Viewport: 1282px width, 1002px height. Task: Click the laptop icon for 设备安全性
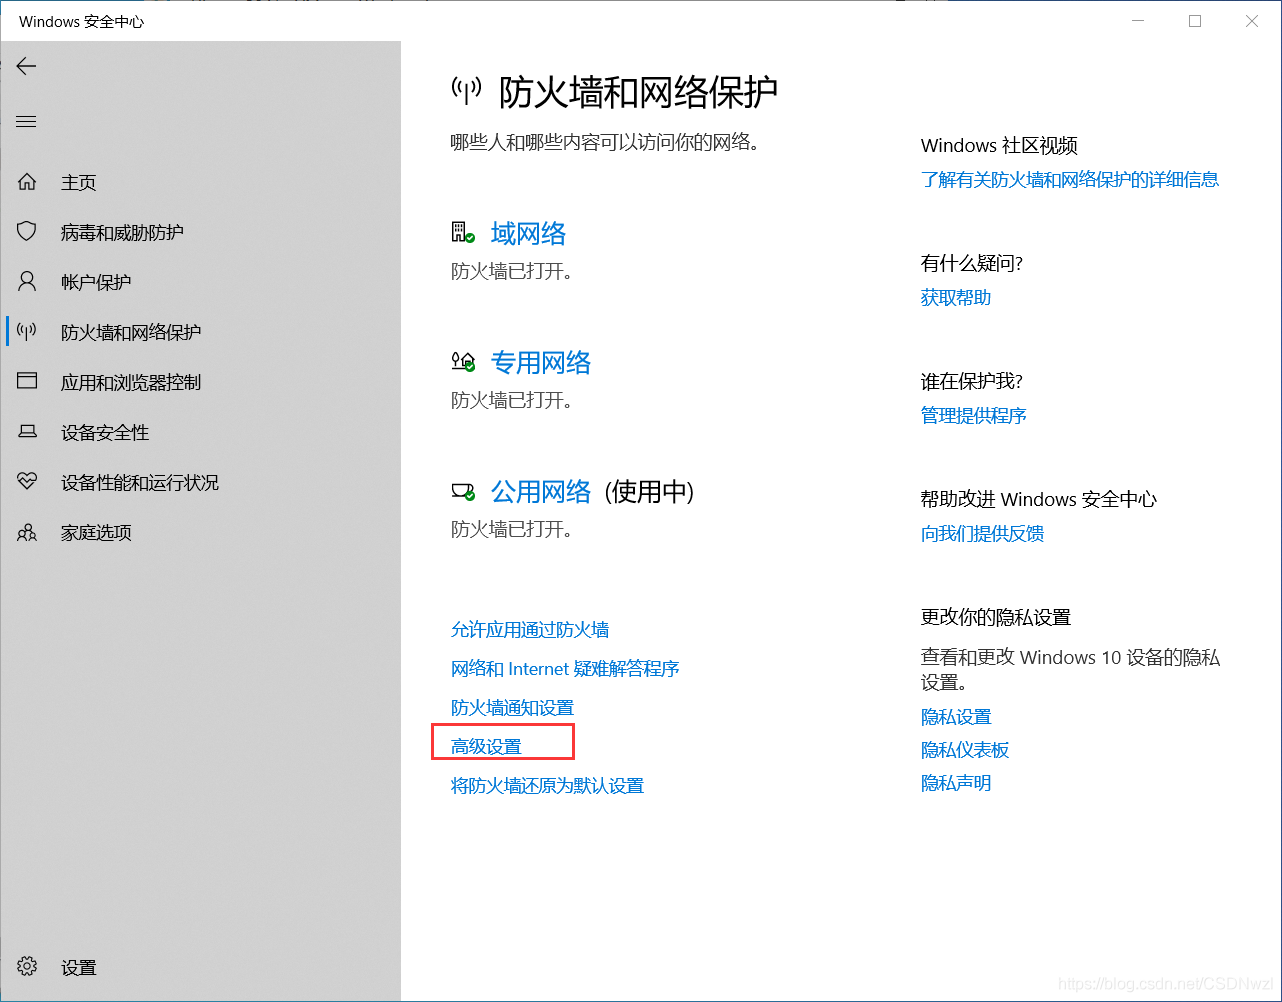pos(27,432)
